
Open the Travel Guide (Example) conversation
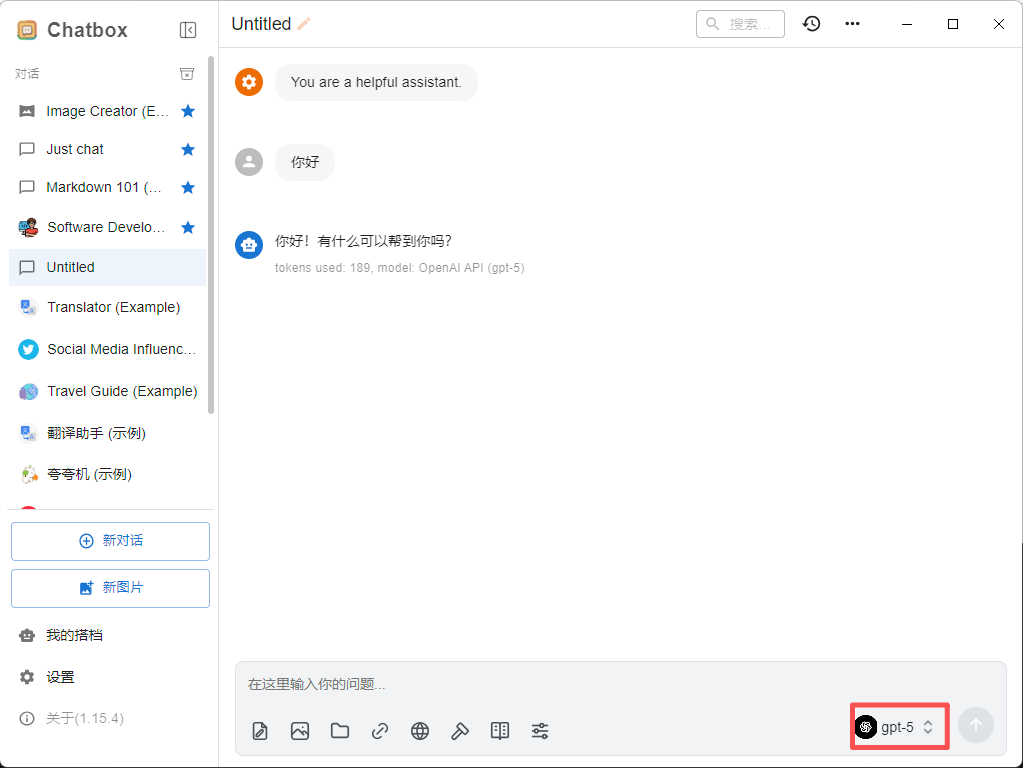(108, 392)
